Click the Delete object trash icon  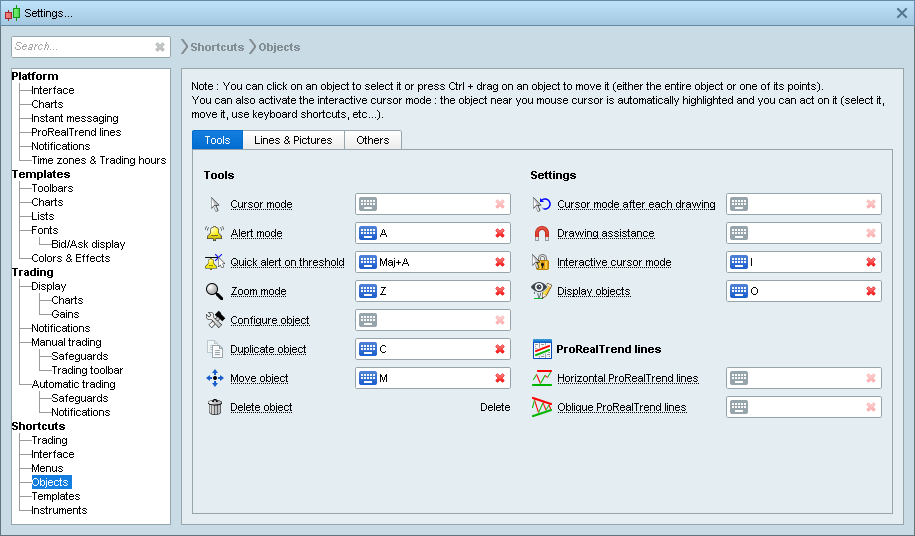[x=214, y=408]
